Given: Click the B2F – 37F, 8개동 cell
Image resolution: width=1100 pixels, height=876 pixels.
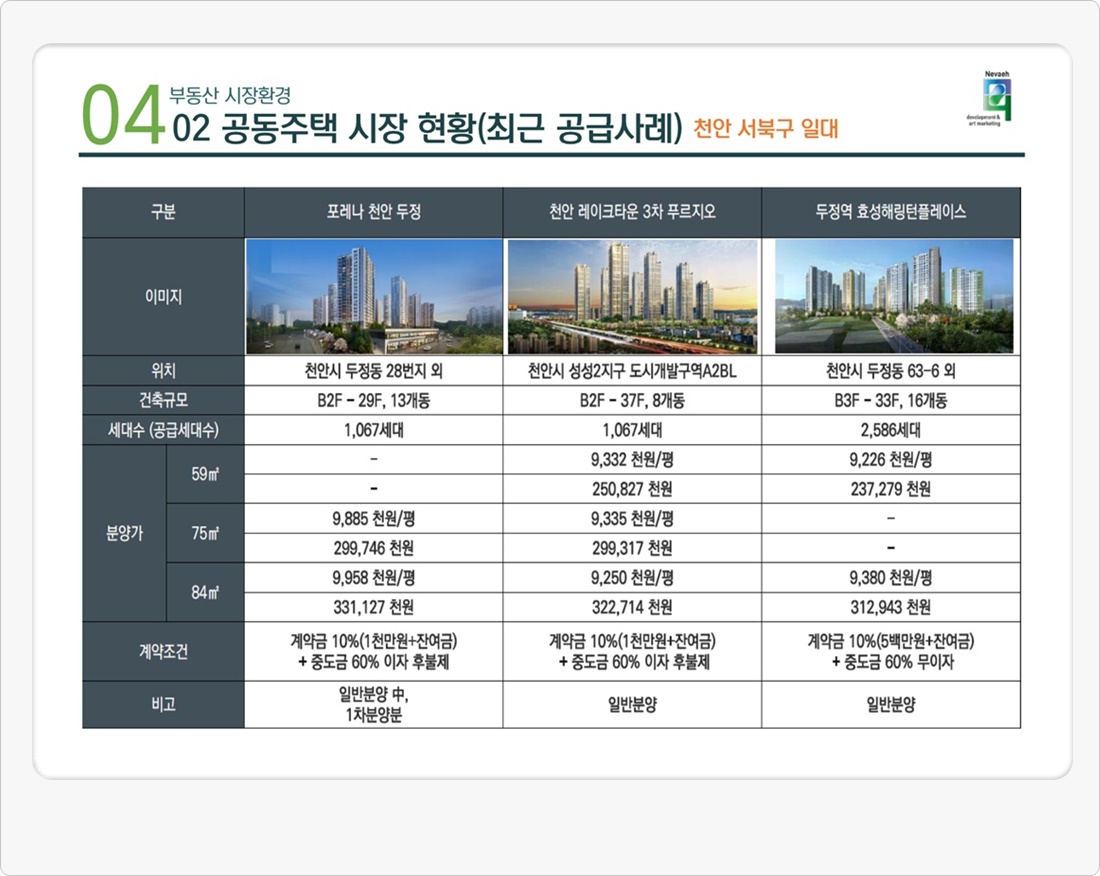Looking at the screenshot, I should (x=632, y=400).
